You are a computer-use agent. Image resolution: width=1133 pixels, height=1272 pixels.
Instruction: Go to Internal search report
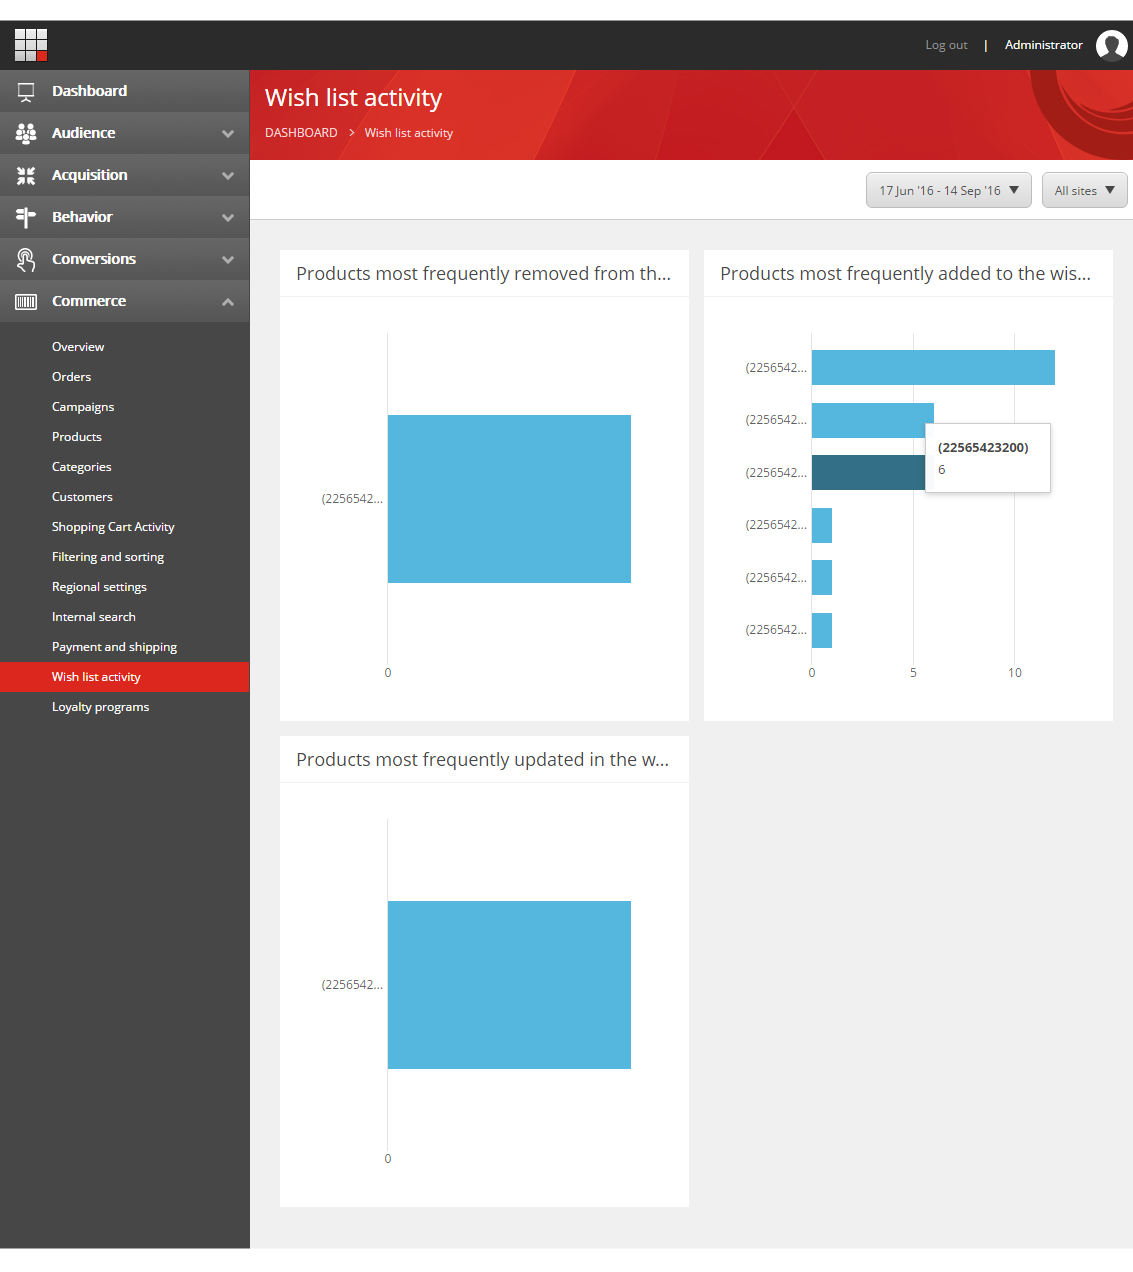click(x=93, y=617)
